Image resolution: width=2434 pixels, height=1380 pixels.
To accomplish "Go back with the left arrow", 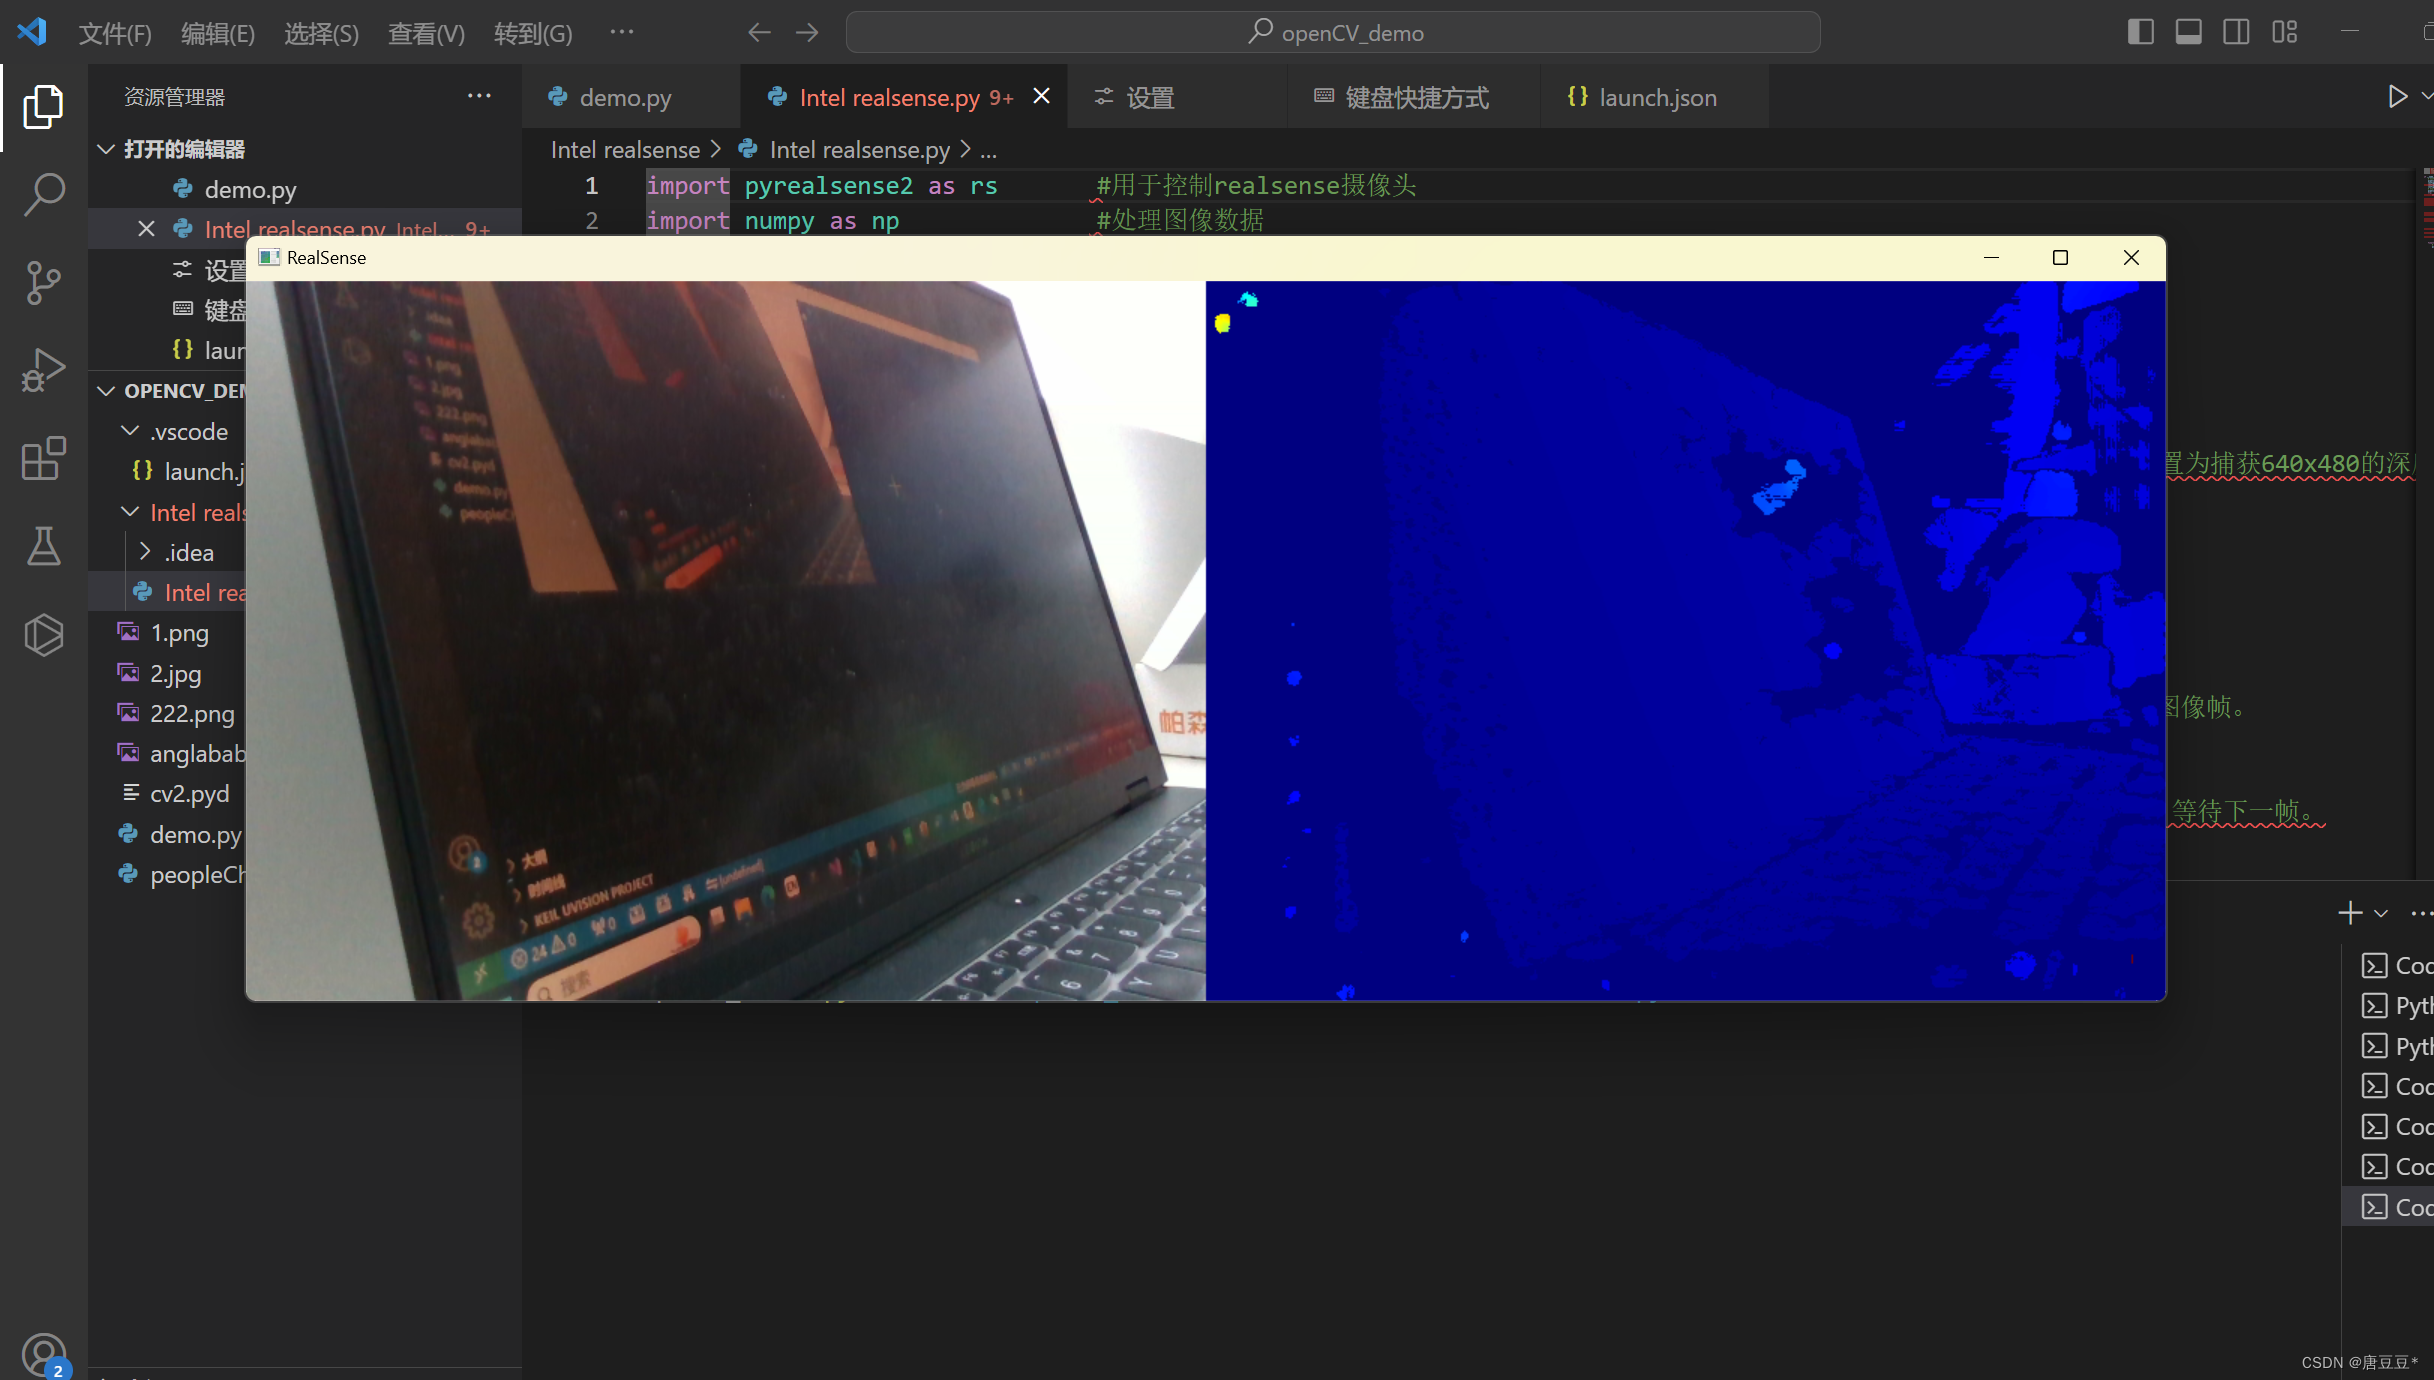I will 759,33.
